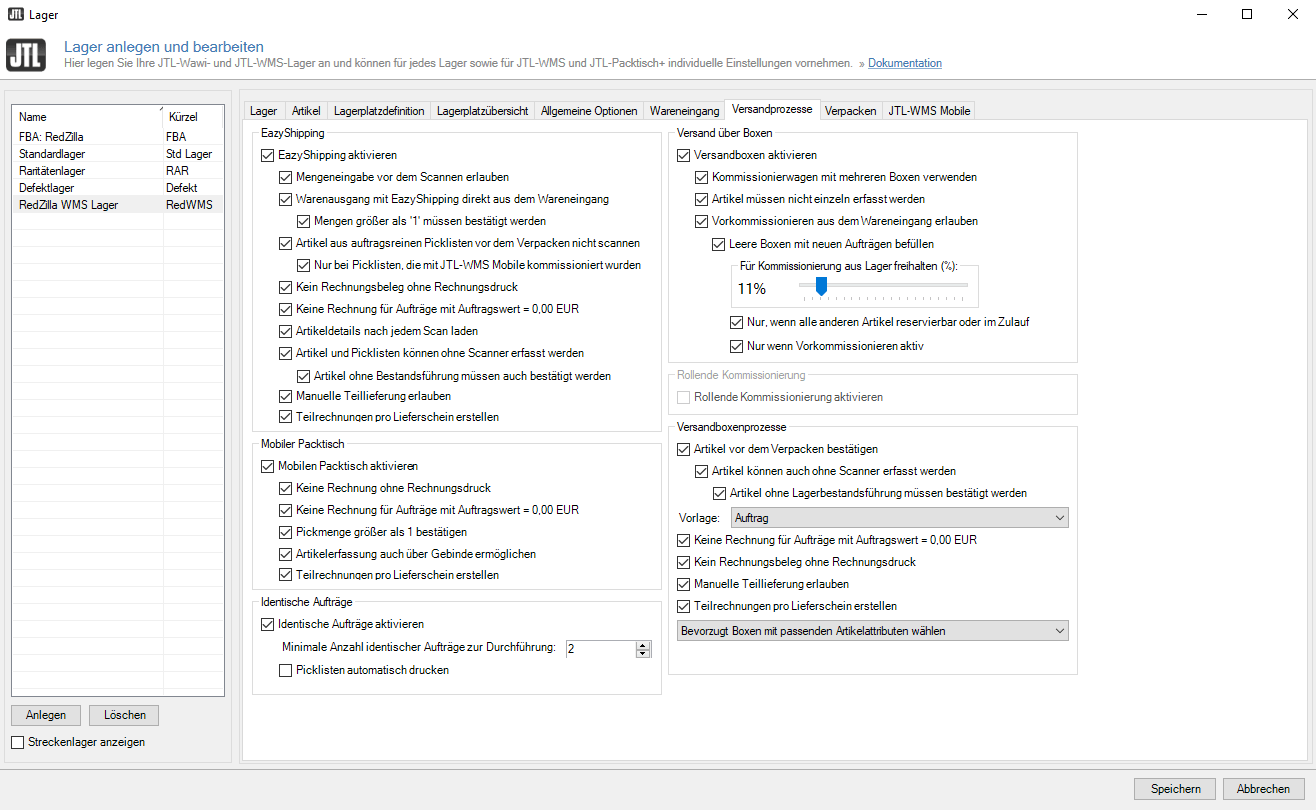Click the minimum identical orders number field

[600, 649]
